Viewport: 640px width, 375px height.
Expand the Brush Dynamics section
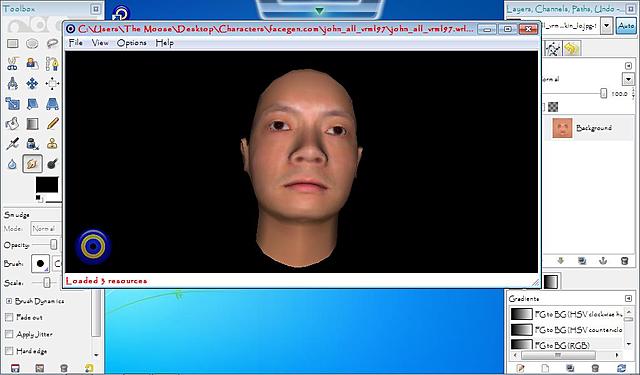point(9,301)
